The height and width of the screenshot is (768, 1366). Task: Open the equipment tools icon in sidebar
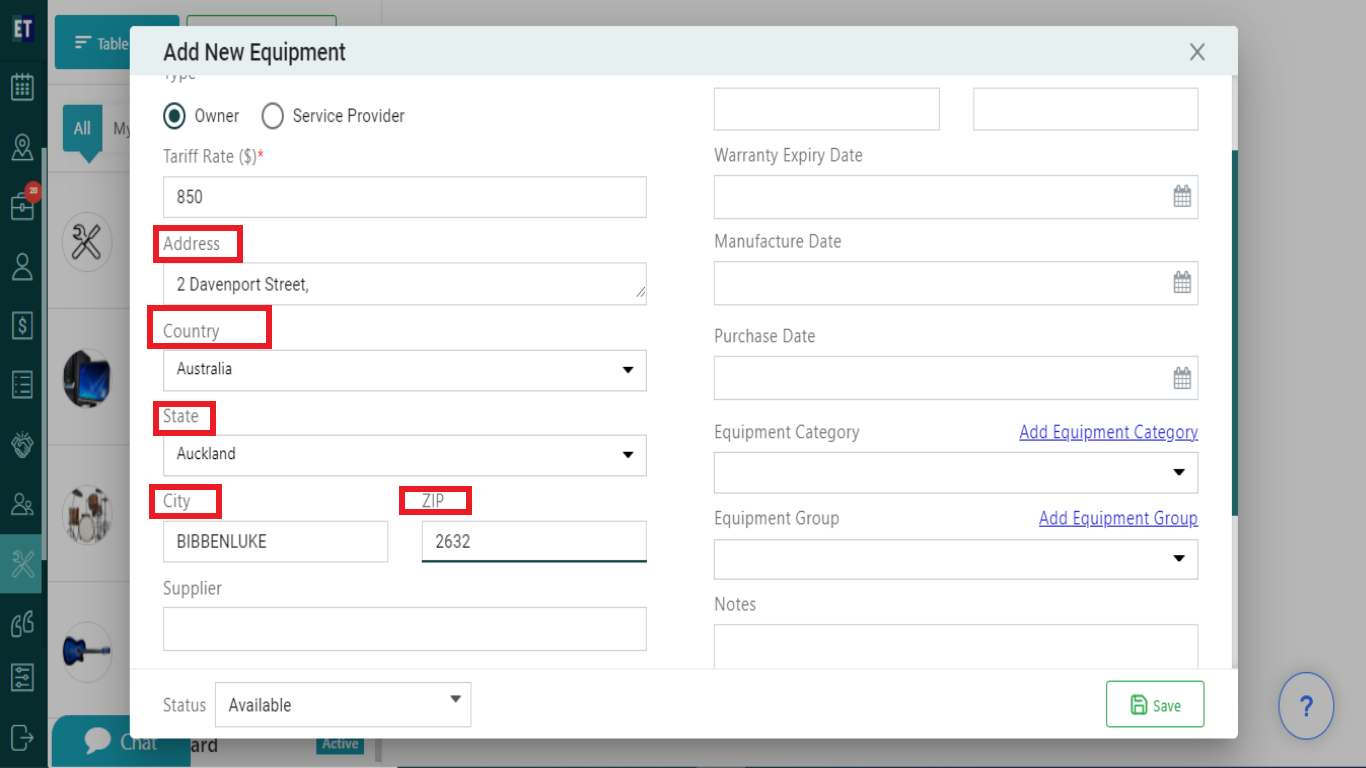point(22,564)
